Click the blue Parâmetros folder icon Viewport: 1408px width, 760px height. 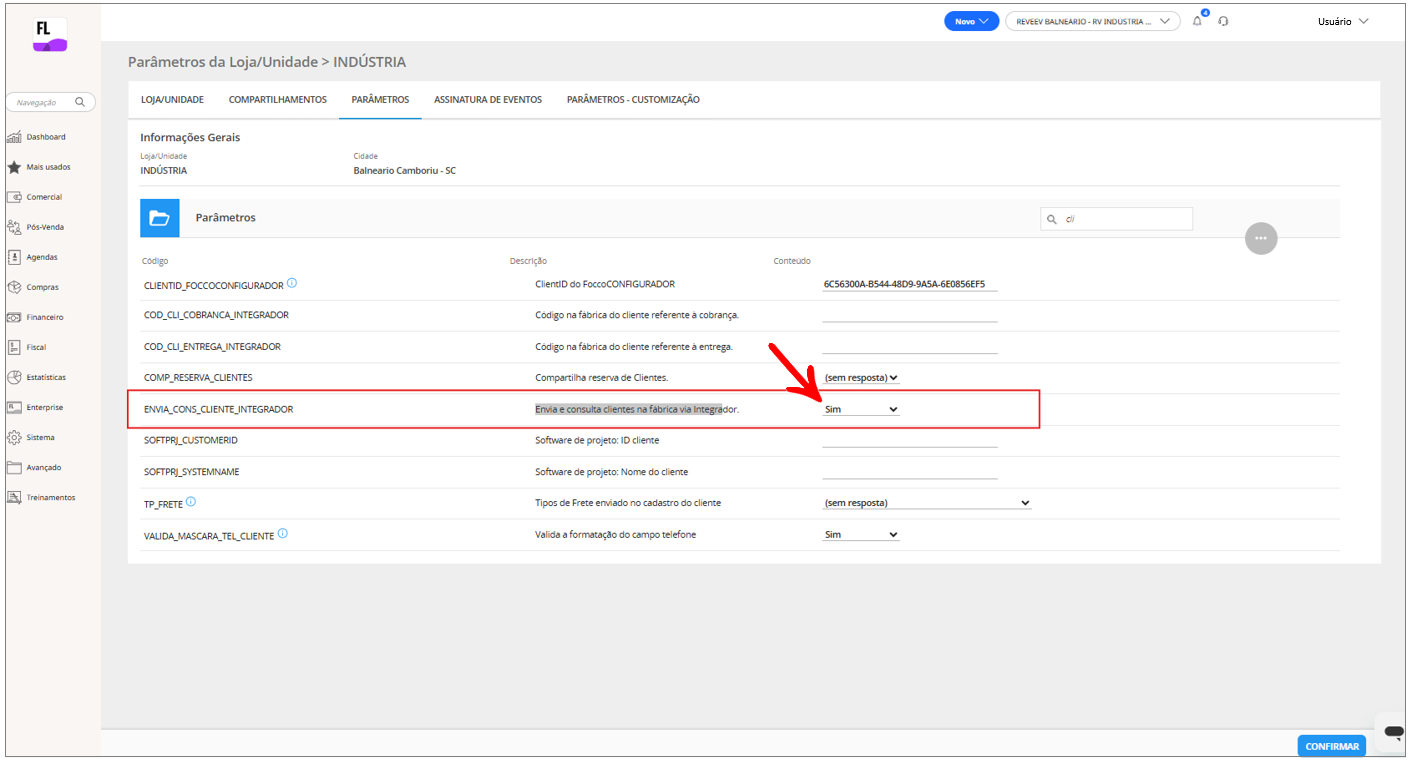pyautogui.click(x=160, y=218)
